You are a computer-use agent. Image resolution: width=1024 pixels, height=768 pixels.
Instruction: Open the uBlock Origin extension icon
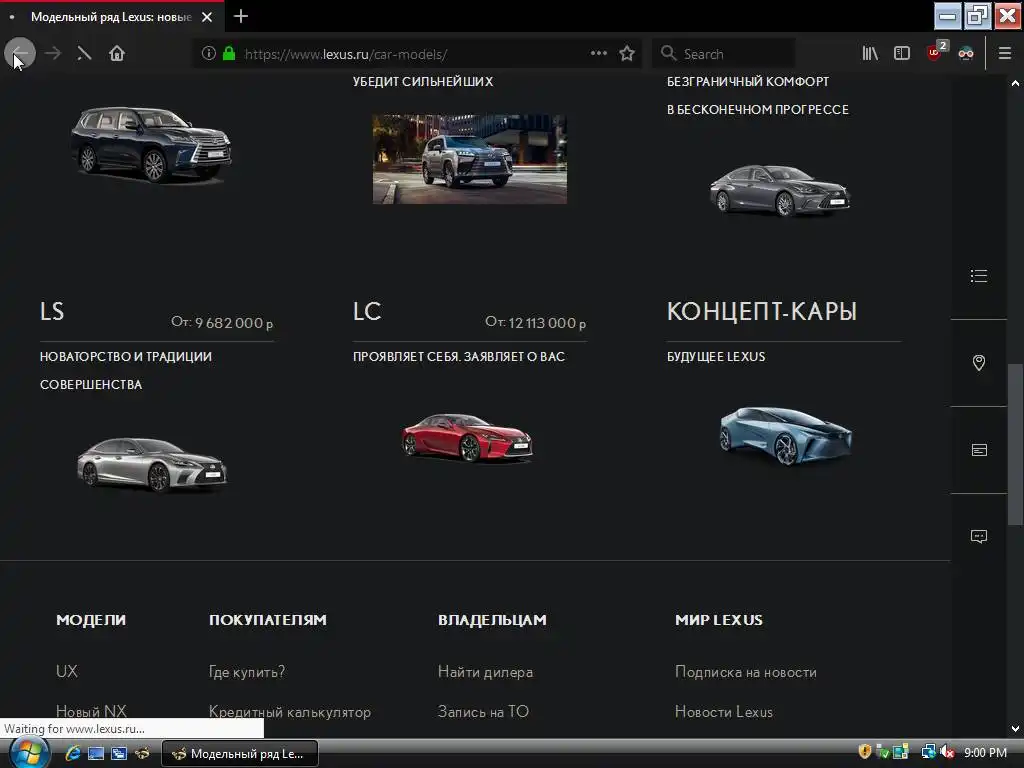click(935, 52)
